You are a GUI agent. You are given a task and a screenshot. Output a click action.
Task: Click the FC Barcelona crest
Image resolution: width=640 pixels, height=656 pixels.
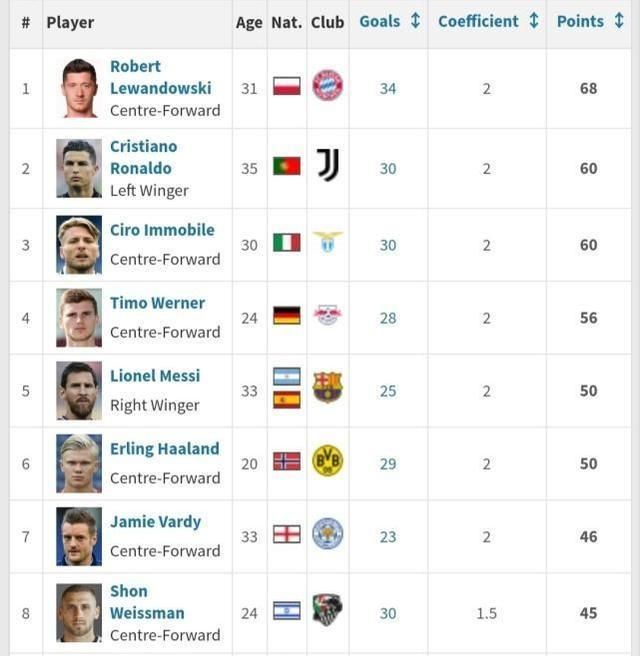click(328, 387)
